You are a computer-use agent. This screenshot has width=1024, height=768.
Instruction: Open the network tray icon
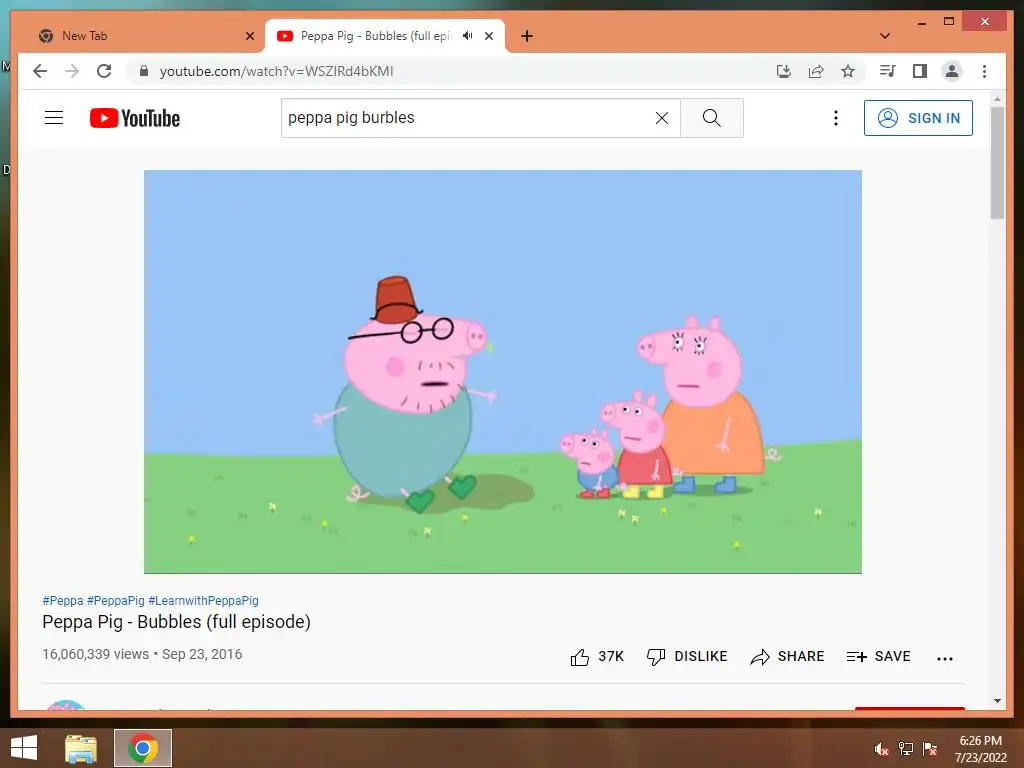click(906, 749)
